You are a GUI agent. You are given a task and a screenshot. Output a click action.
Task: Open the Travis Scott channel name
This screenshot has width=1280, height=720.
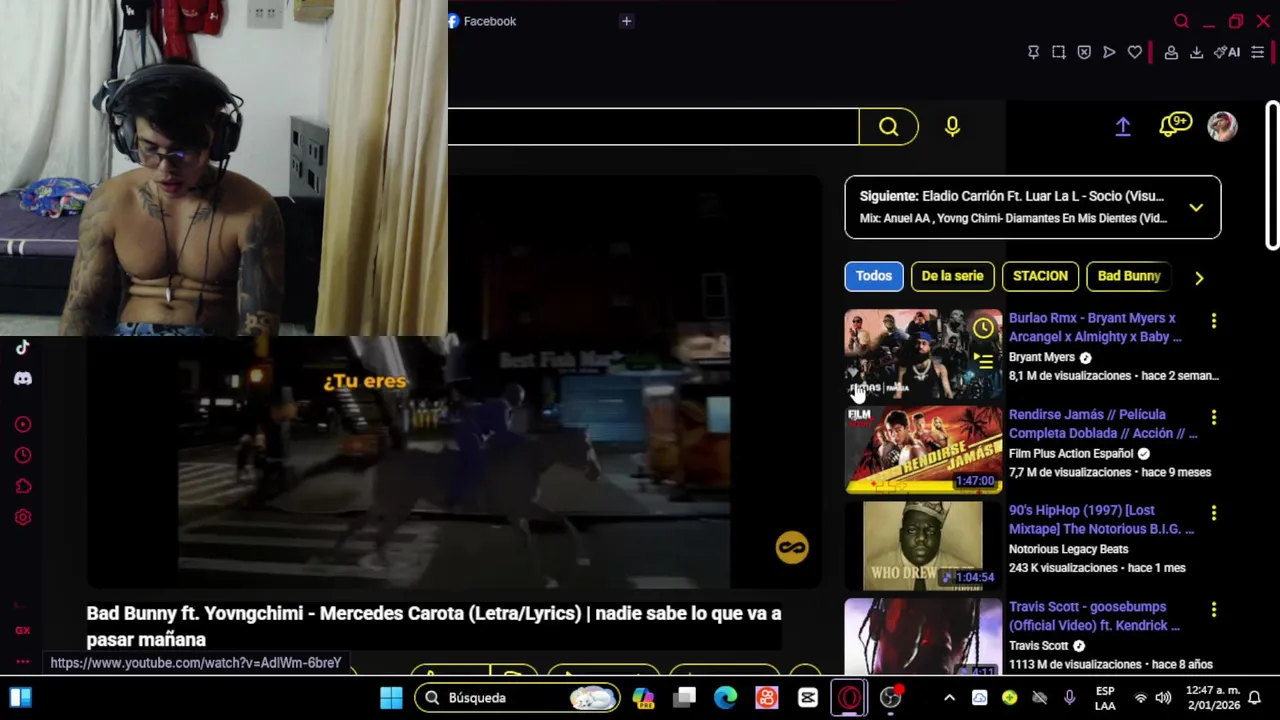pos(1039,646)
